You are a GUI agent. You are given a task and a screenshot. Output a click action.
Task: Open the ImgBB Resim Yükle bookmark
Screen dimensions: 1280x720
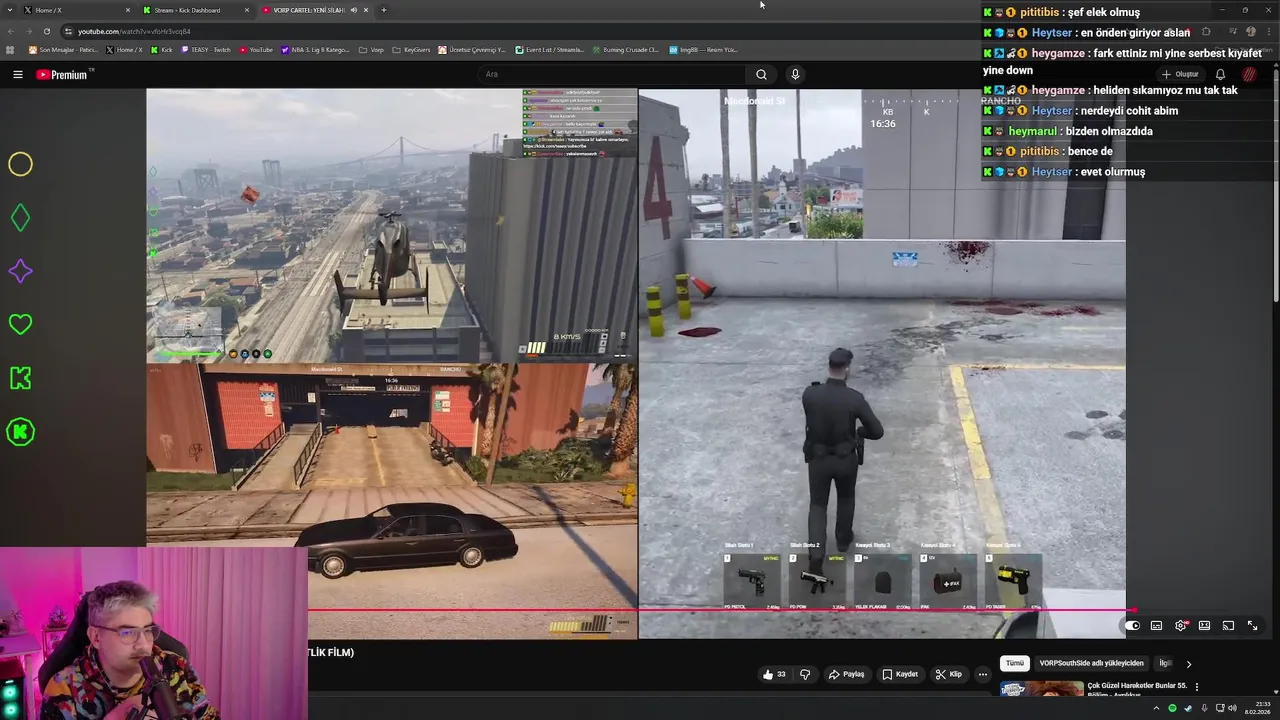pos(703,50)
